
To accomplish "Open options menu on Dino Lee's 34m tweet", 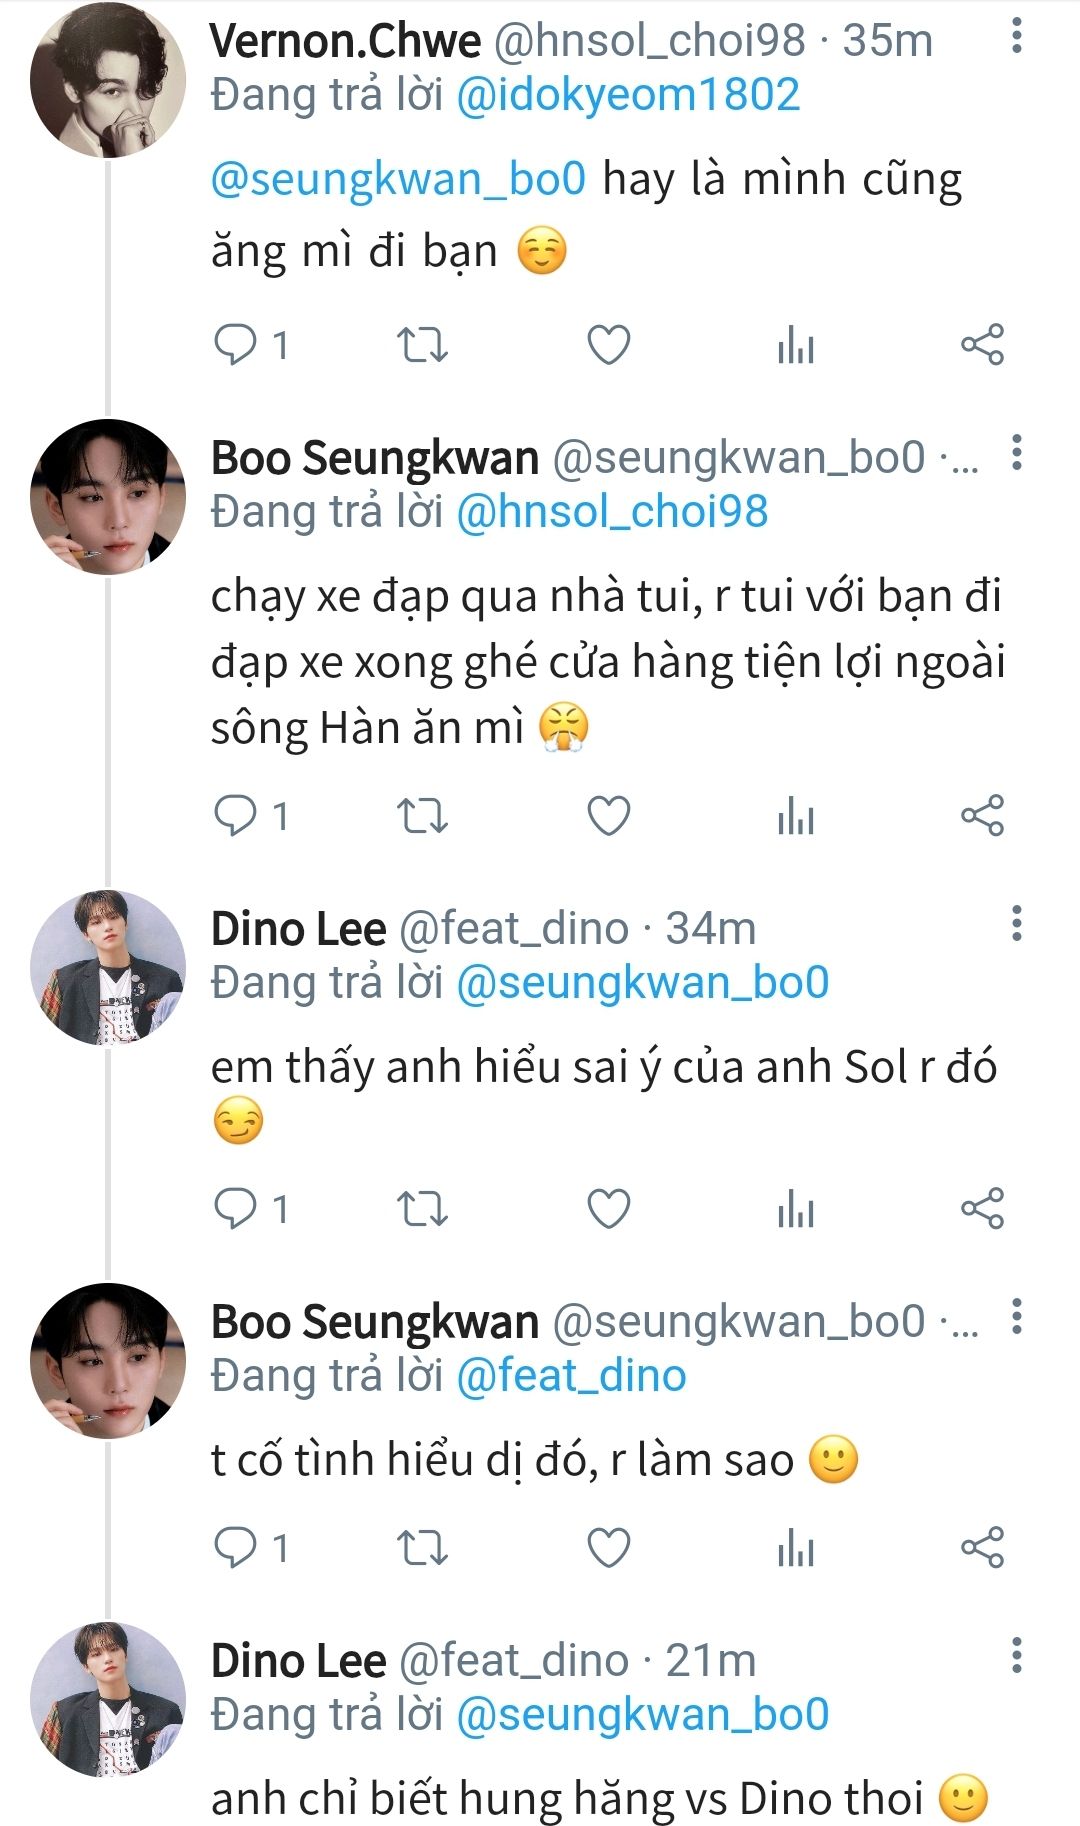I will coord(1016,924).
